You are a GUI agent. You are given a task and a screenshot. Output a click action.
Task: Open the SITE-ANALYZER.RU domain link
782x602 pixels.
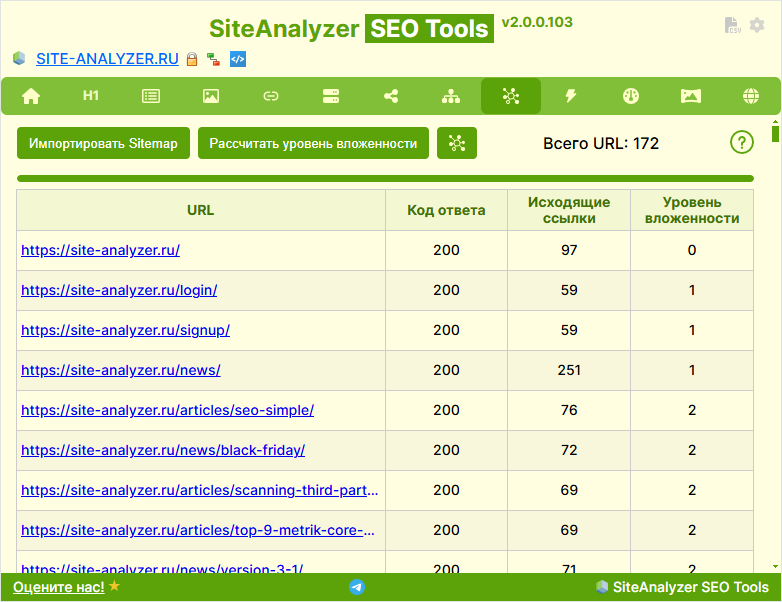coord(107,59)
